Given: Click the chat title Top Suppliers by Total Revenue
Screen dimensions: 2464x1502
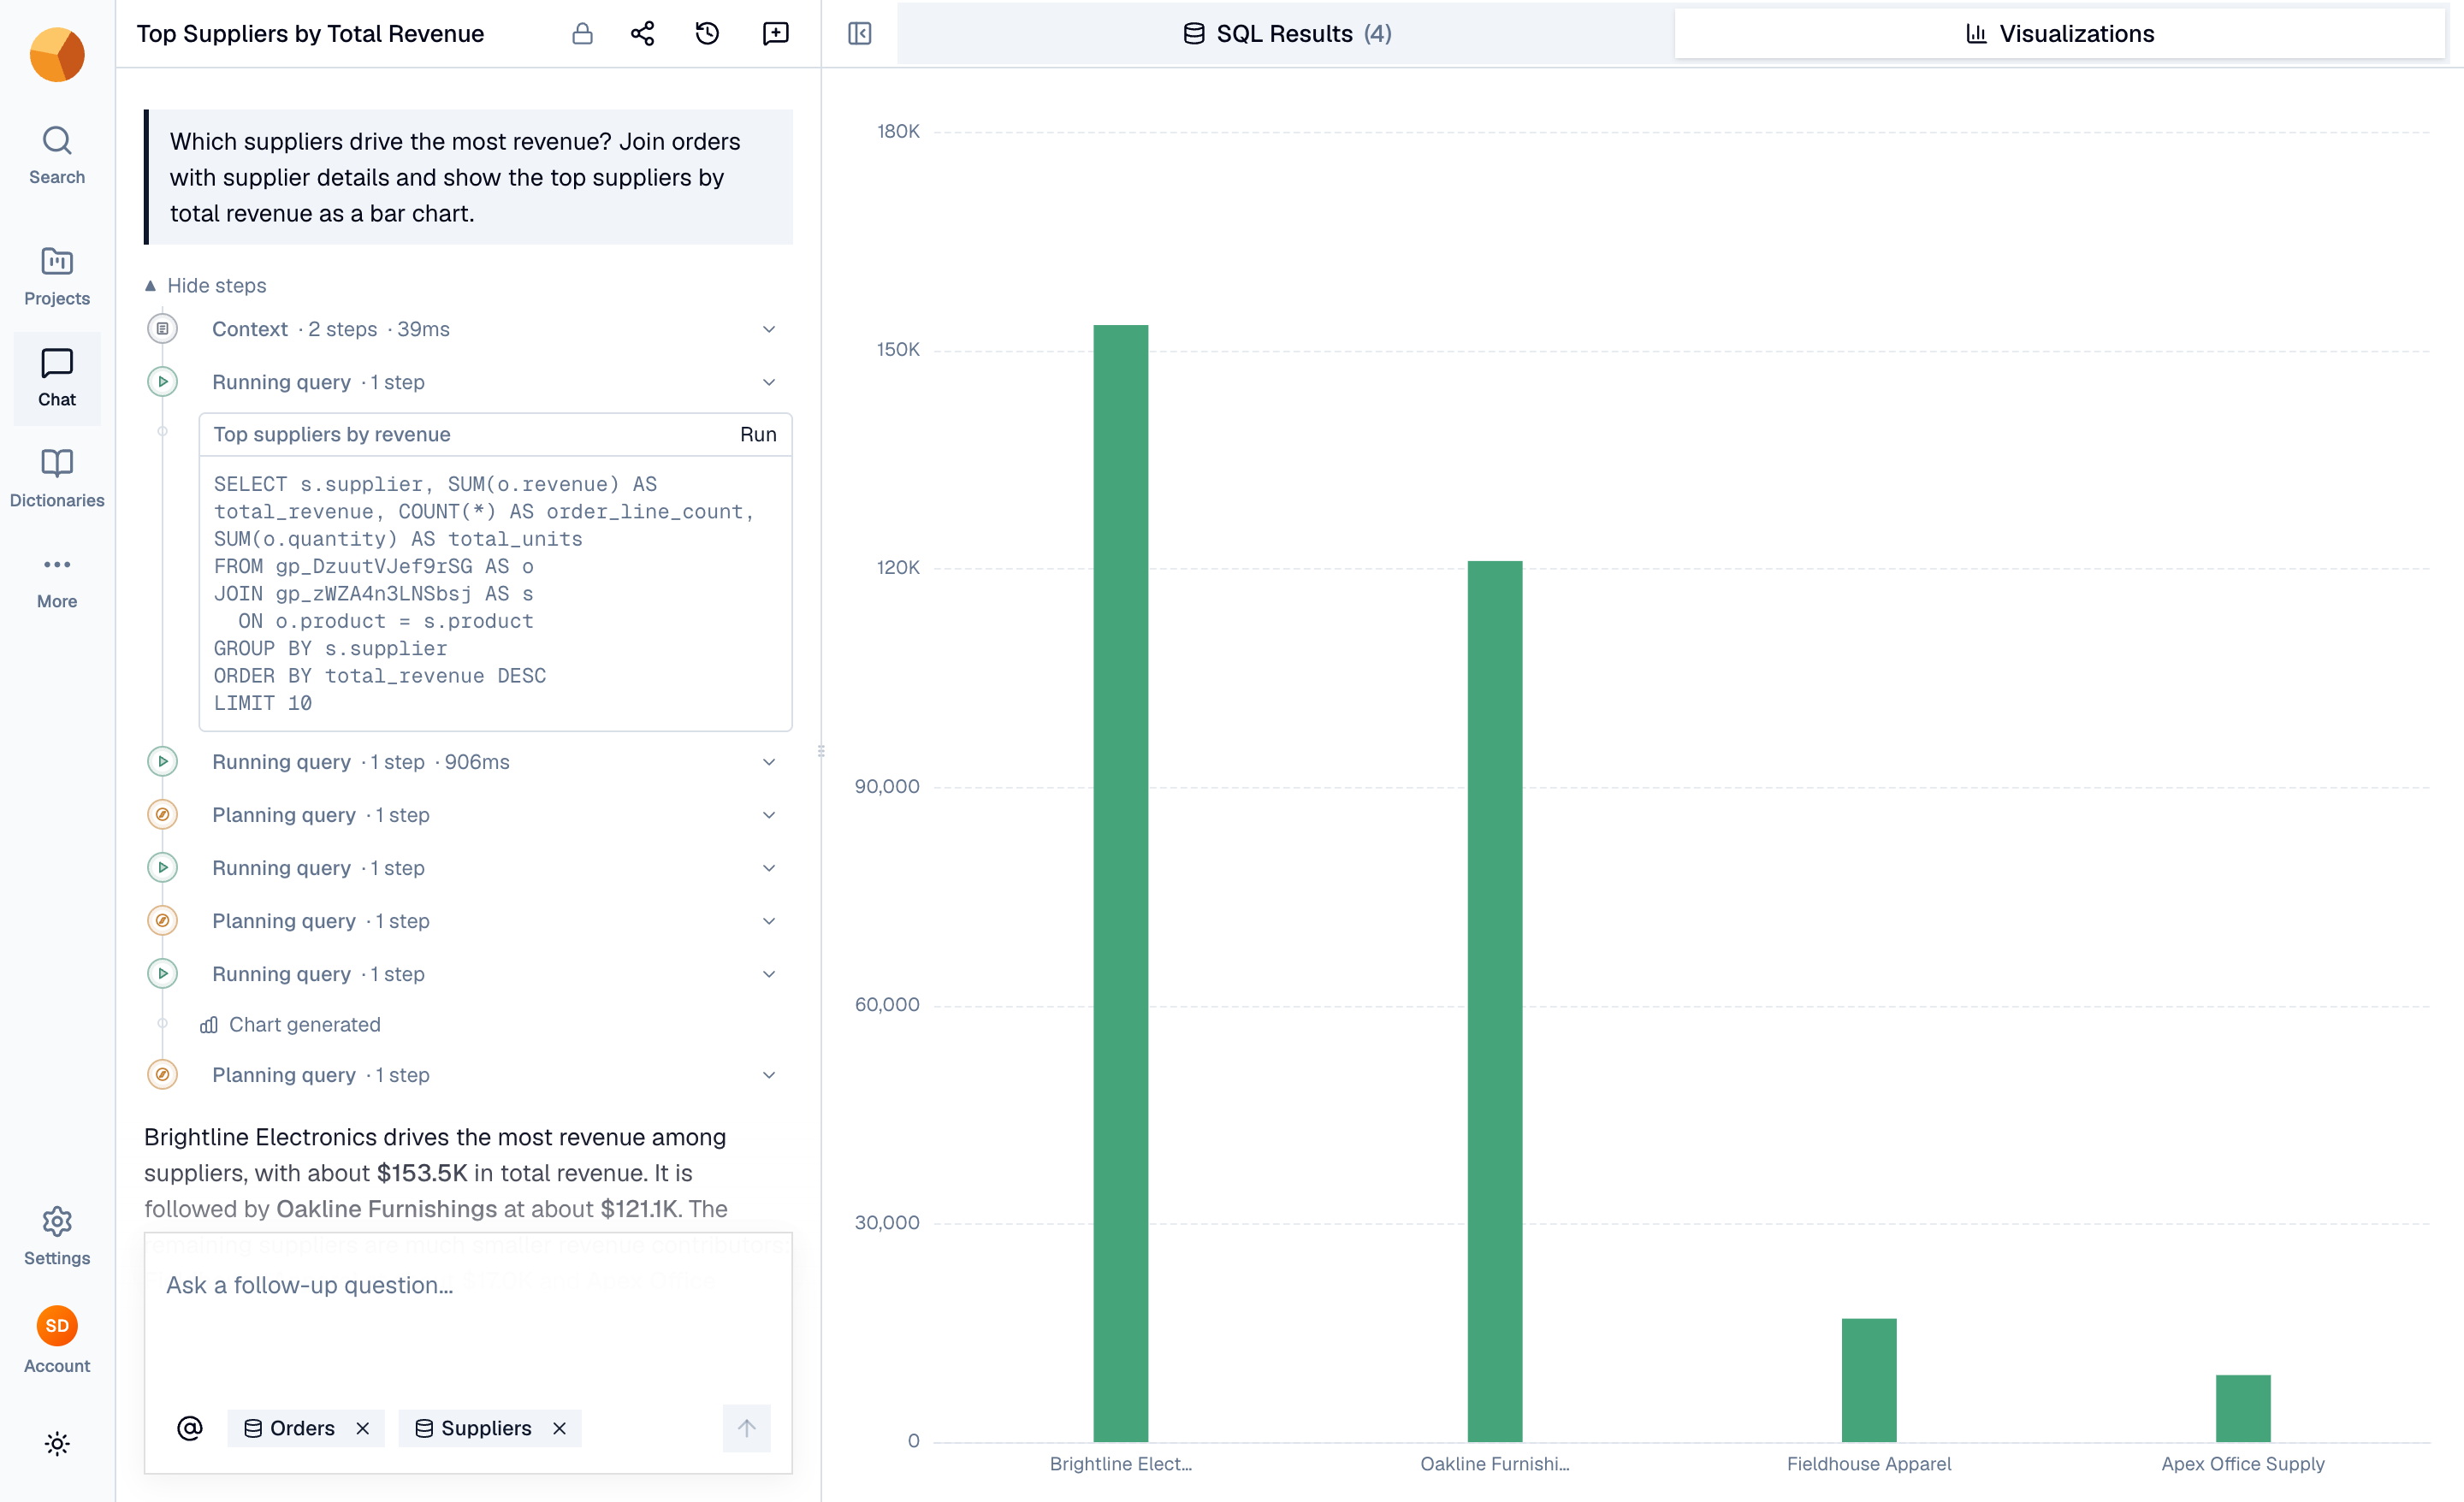Looking at the screenshot, I should 310,34.
